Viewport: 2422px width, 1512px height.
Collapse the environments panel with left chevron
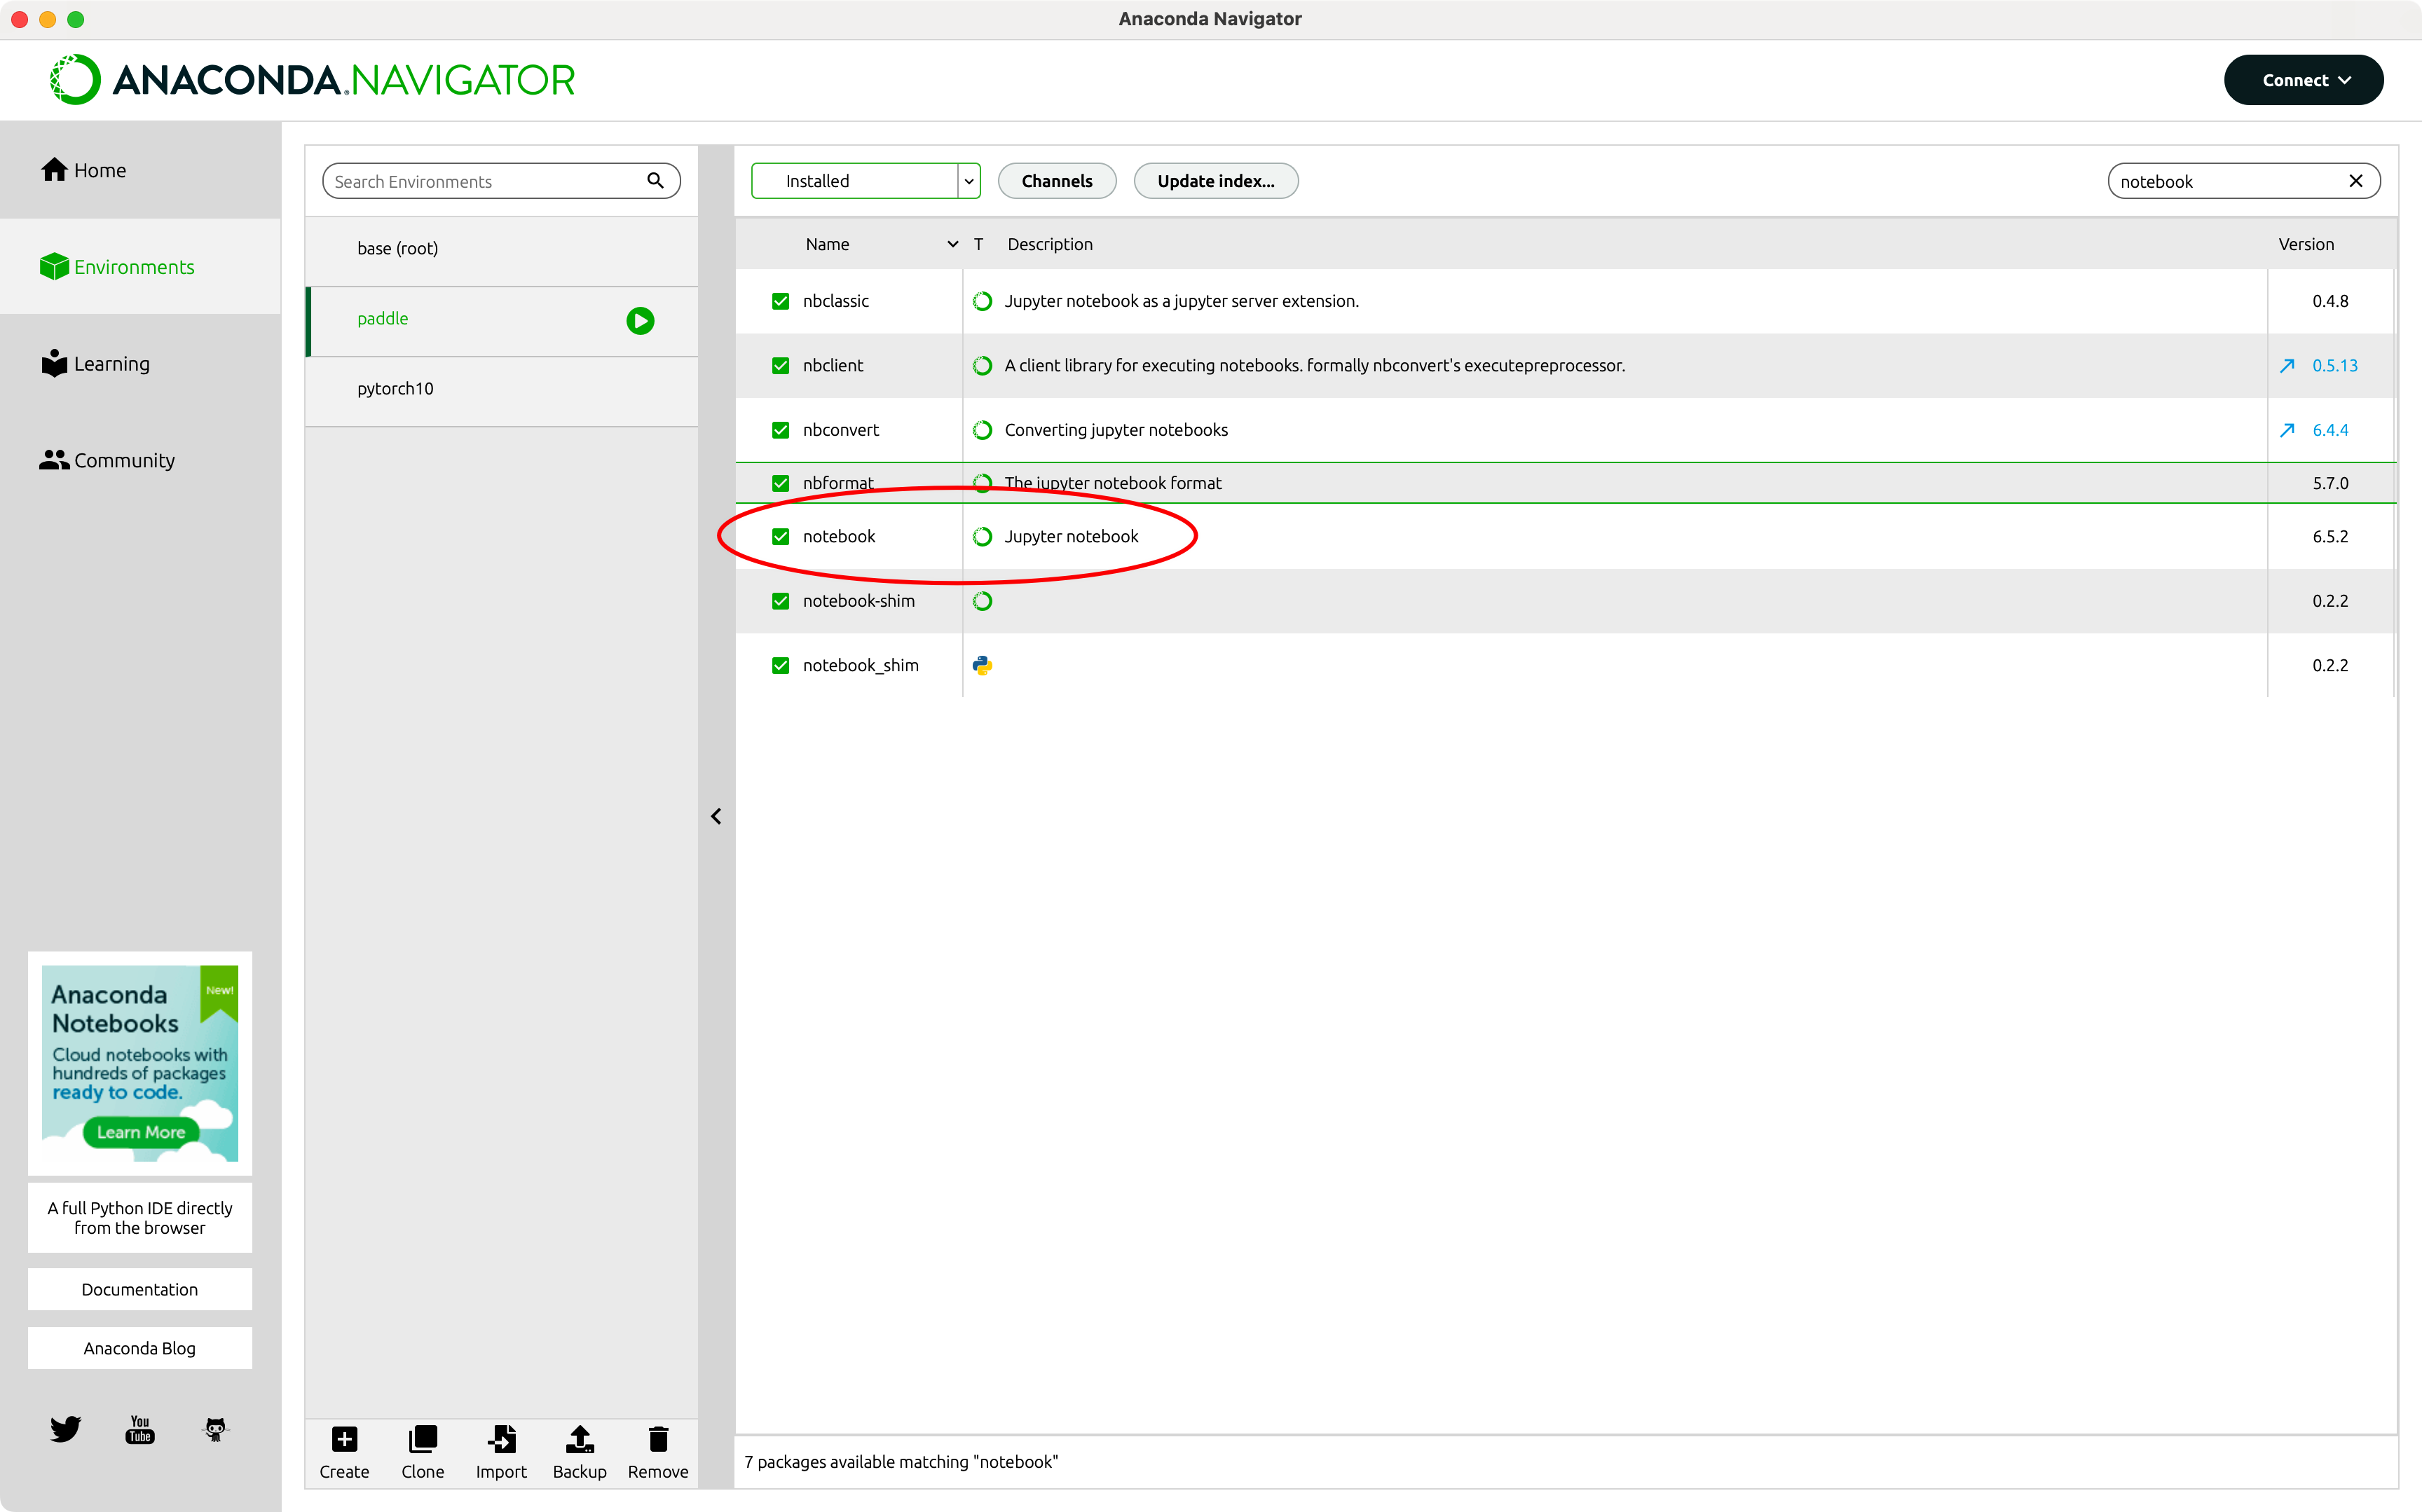(716, 817)
